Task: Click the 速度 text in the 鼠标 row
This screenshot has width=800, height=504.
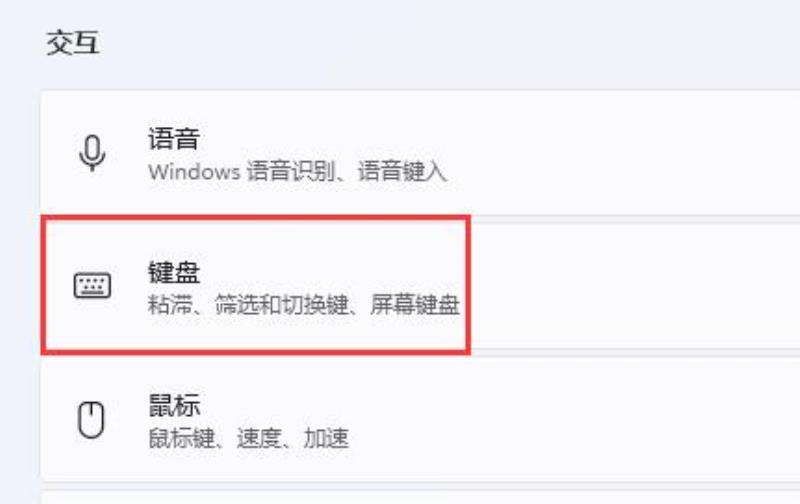Action: pyautogui.click(x=259, y=438)
